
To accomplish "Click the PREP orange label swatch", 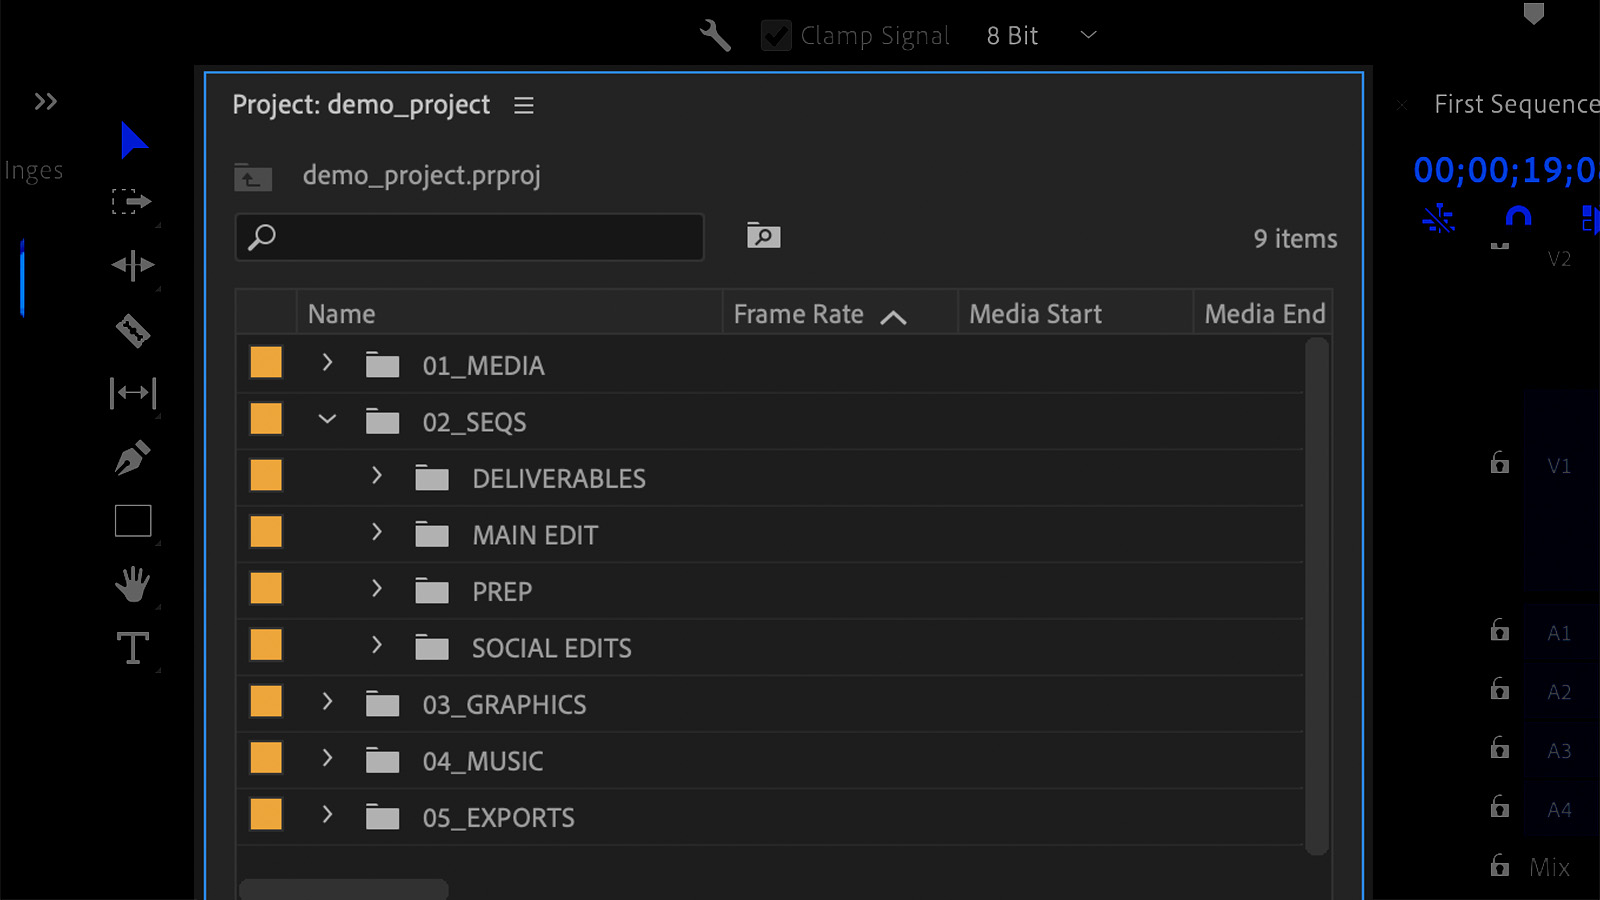I will (266, 589).
